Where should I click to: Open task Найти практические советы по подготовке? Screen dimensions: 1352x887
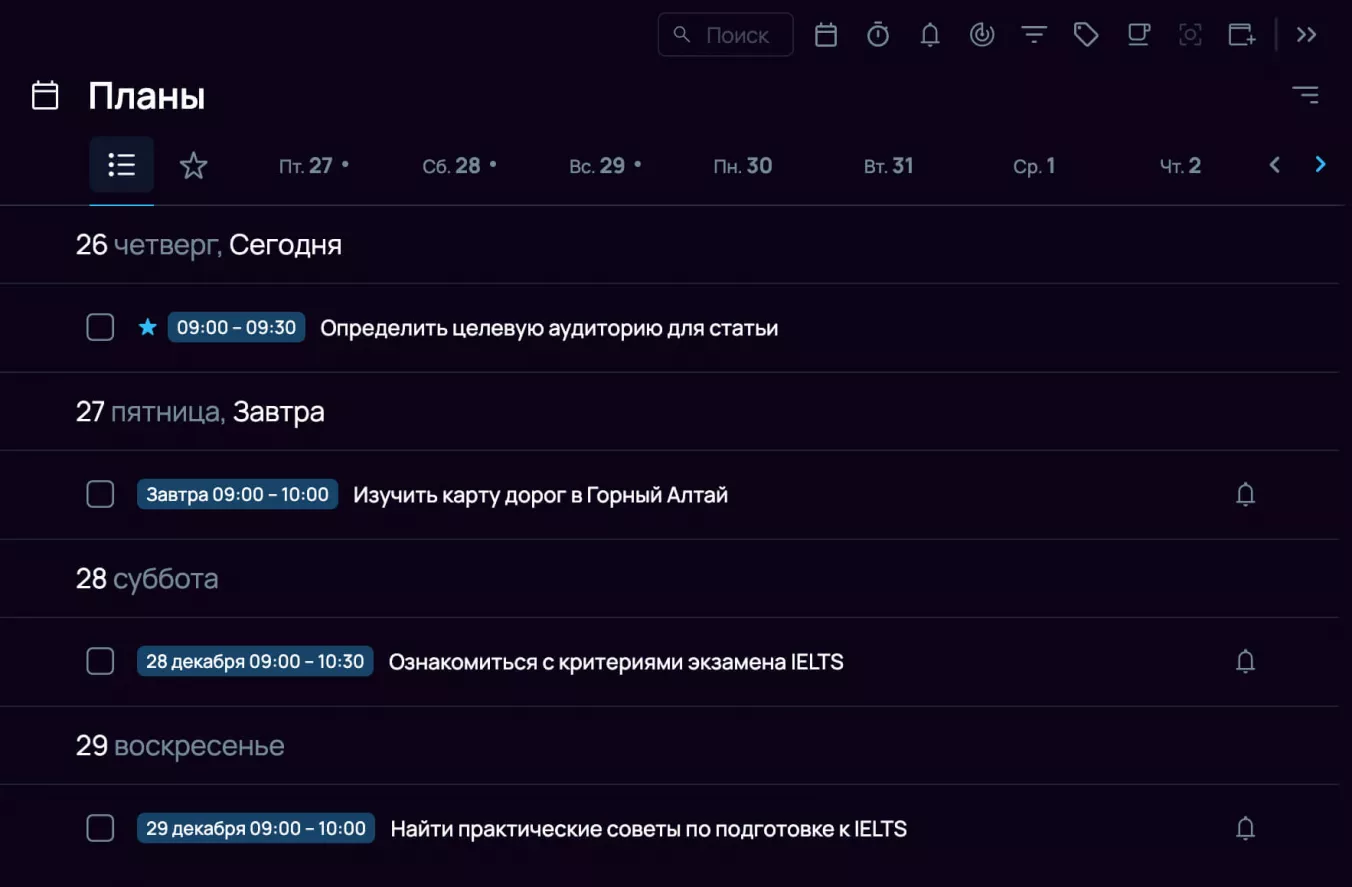649,829
